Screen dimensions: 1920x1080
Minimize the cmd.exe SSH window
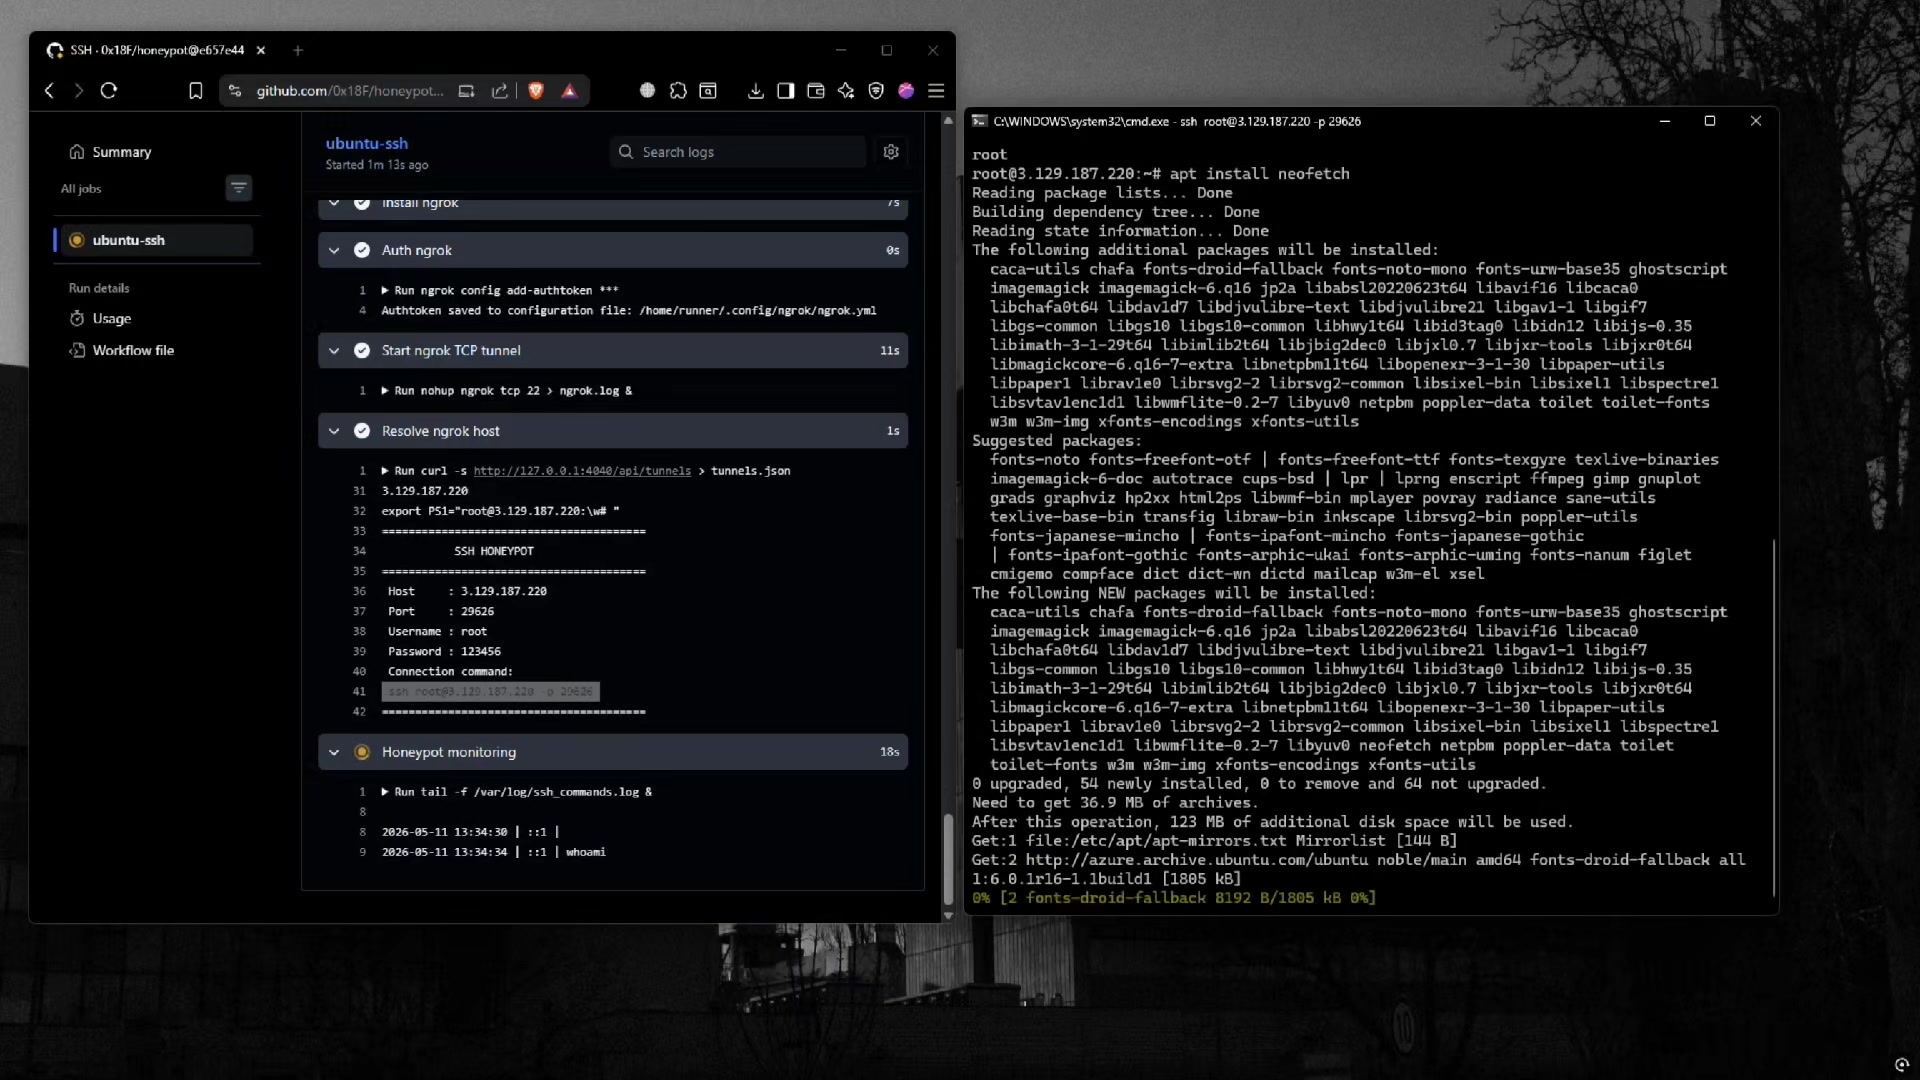[1665, 121]
